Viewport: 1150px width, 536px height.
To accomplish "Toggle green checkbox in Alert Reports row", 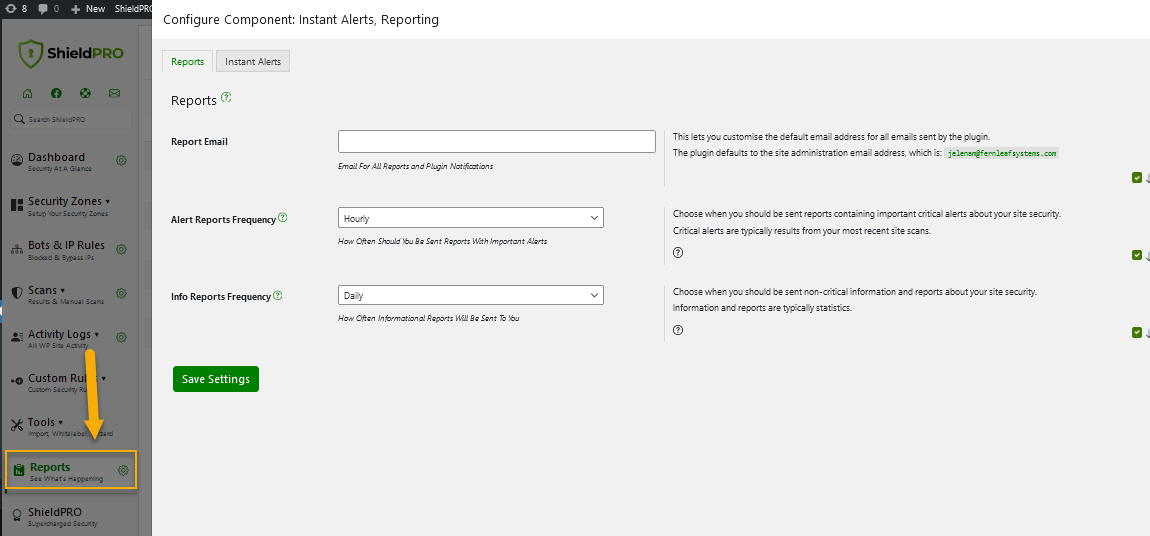I will coord(1137,255).
